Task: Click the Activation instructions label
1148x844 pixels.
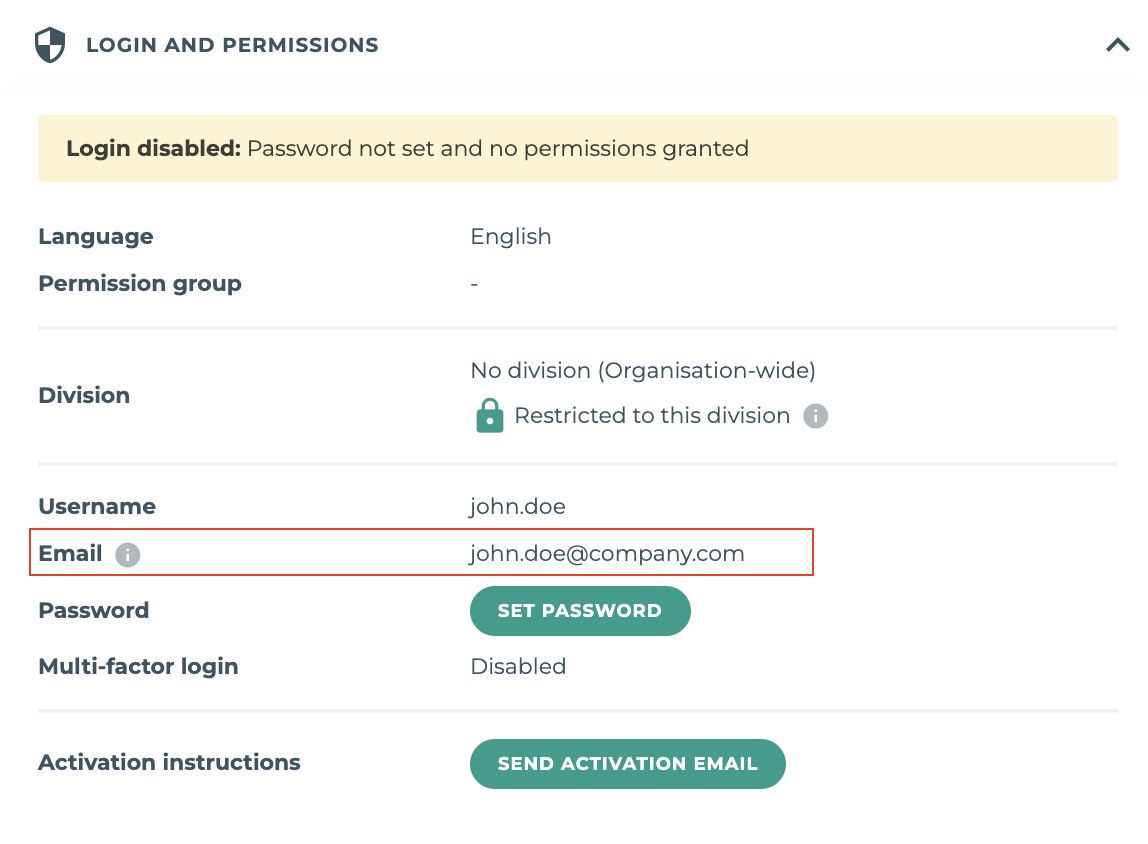Action: [x=168, y=762]
